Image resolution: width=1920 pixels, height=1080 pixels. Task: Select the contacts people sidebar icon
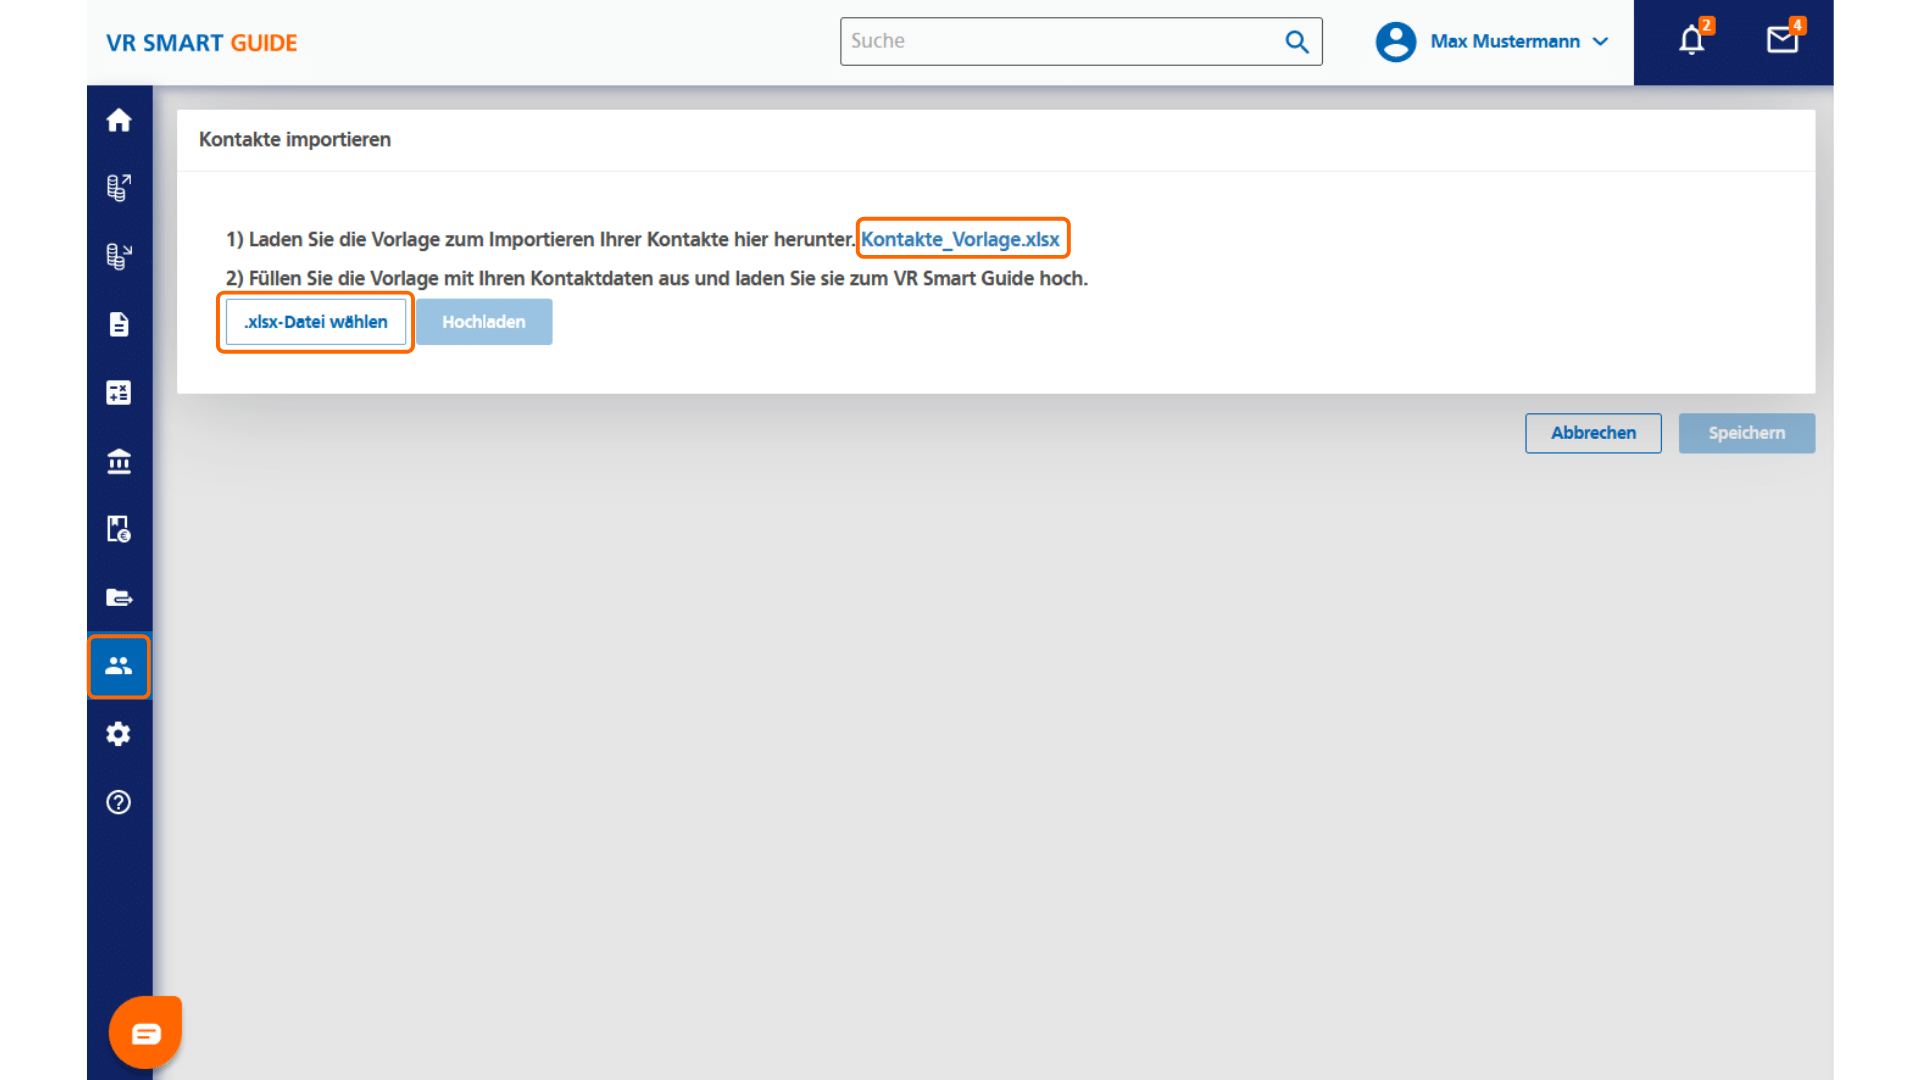pyautogui.click(x=119, y=666)
